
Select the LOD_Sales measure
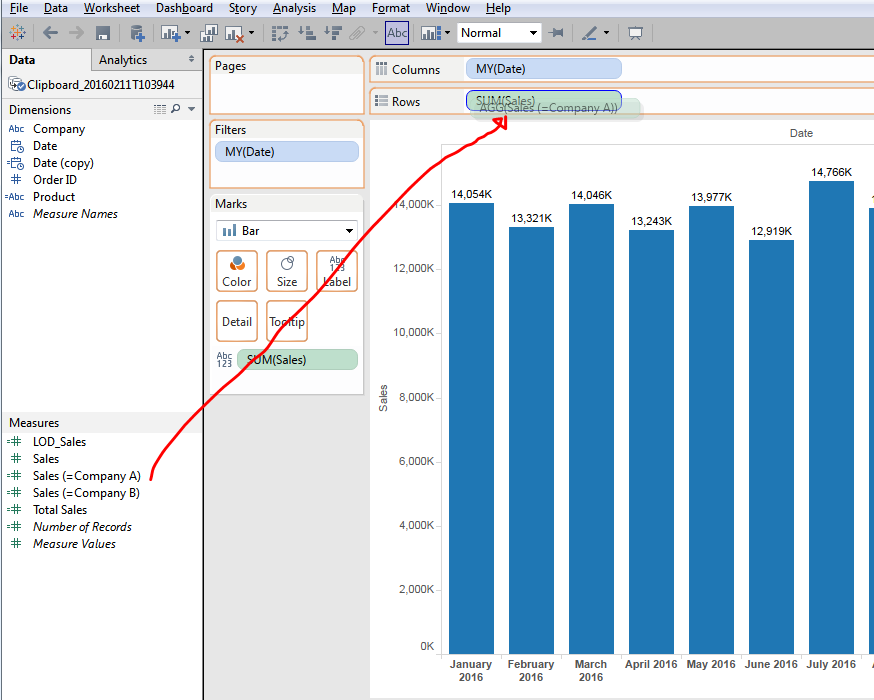59,442
